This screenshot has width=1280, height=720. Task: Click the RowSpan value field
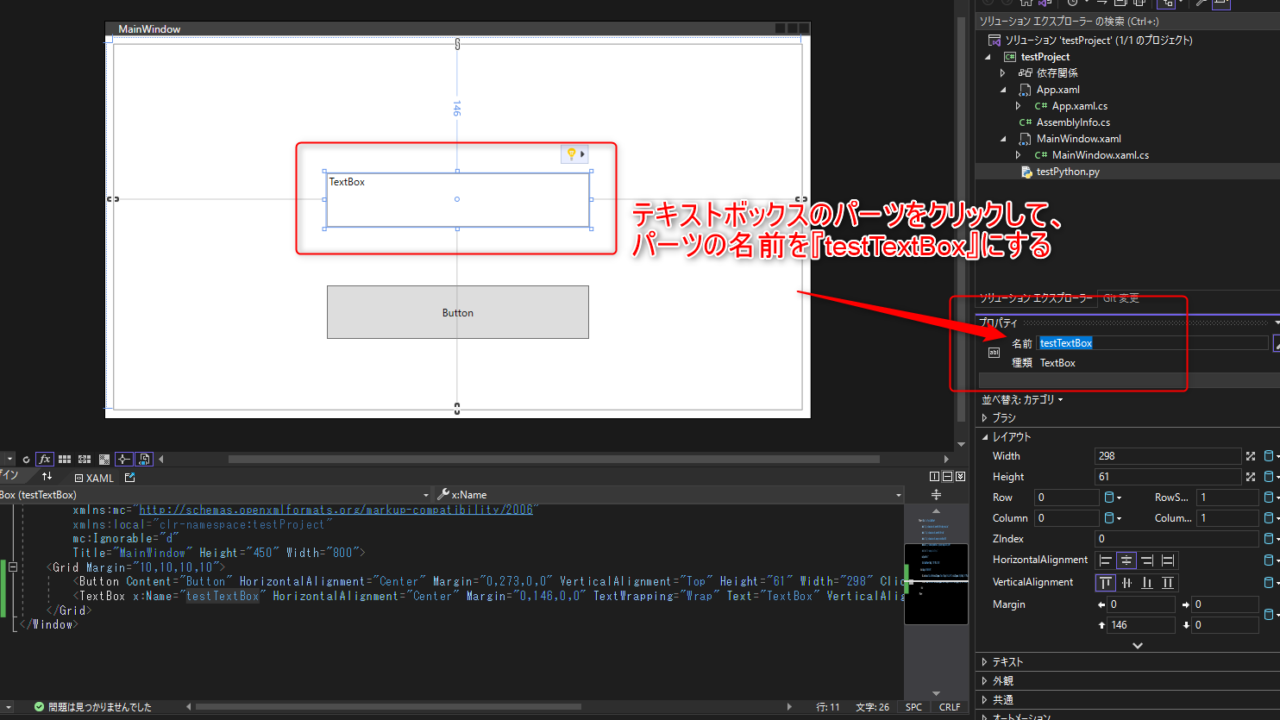pyautogui.click(x=1228, y=497)
